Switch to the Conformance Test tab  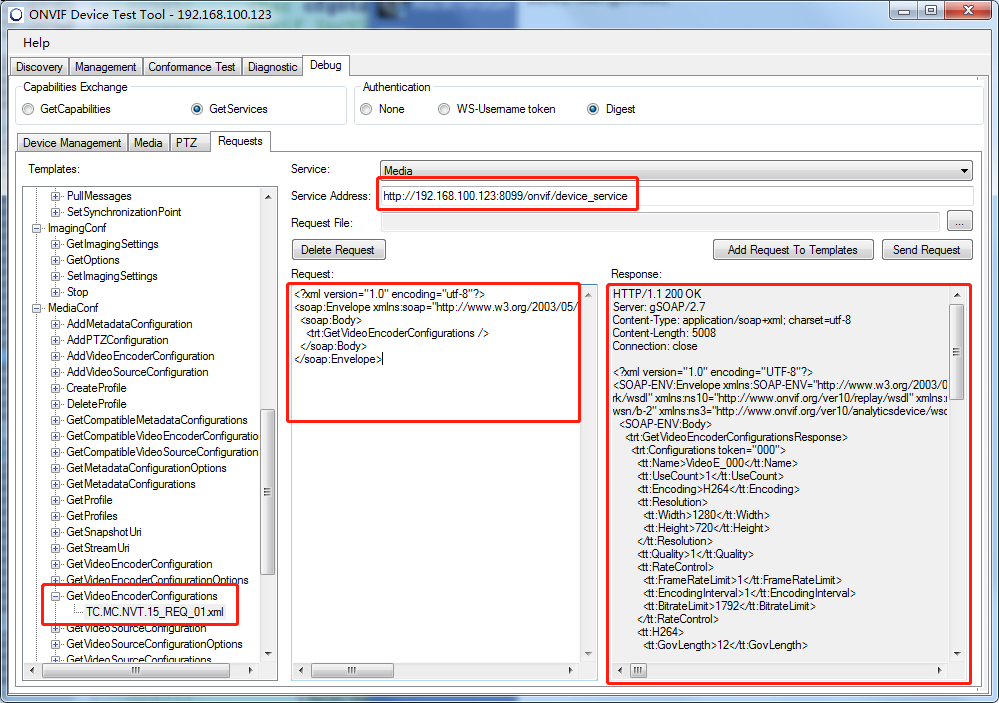pyautogui.click(x=192, y=66)
